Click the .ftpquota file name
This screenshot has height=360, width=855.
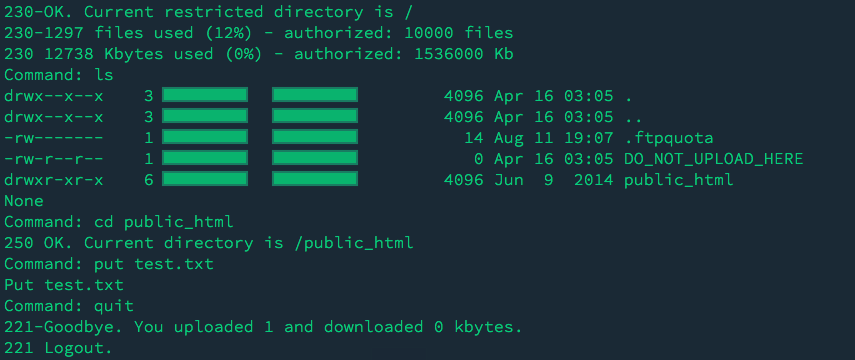669,137
